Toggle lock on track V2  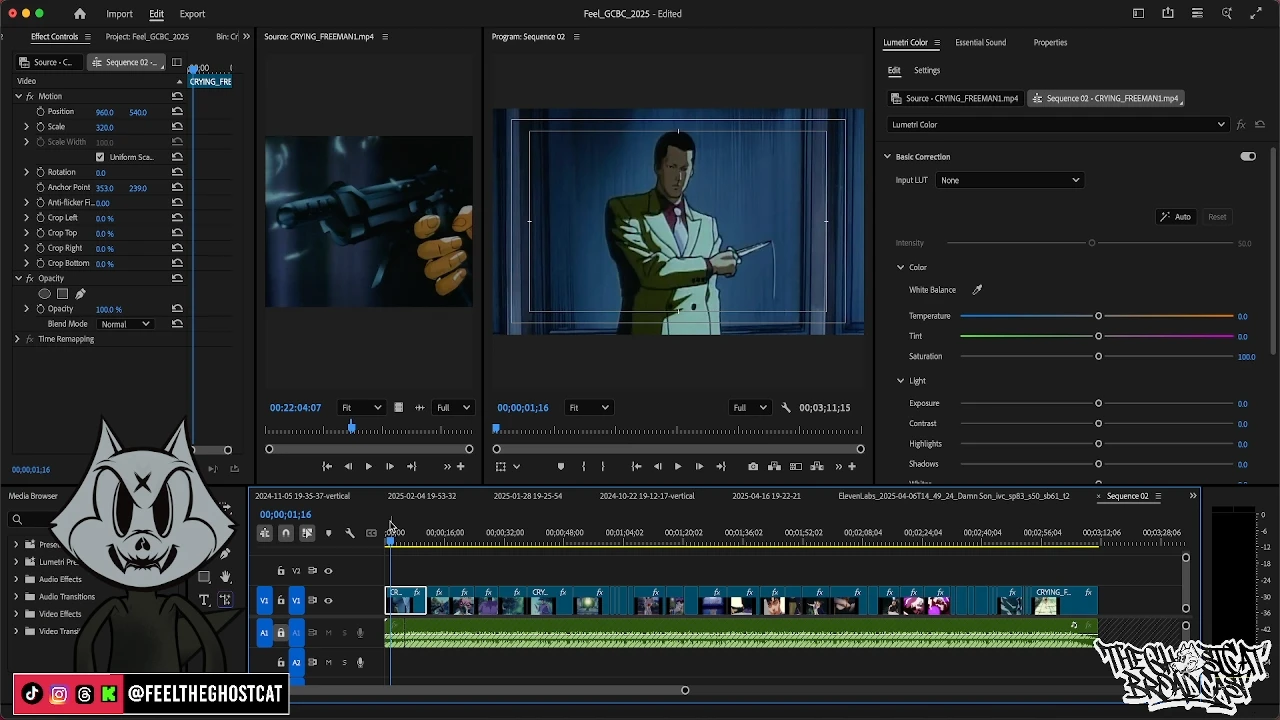(x=281, y=571)
